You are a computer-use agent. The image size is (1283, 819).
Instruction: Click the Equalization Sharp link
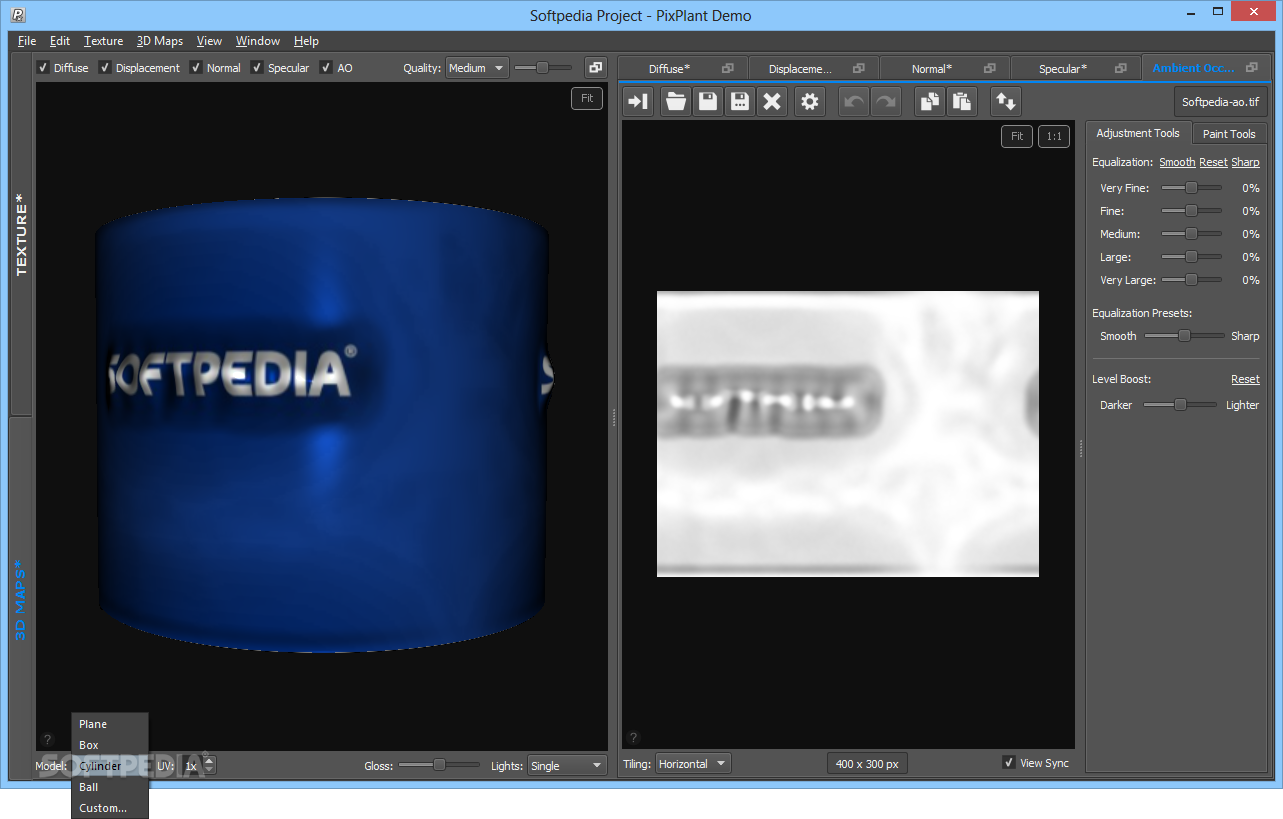point(1245,162)
